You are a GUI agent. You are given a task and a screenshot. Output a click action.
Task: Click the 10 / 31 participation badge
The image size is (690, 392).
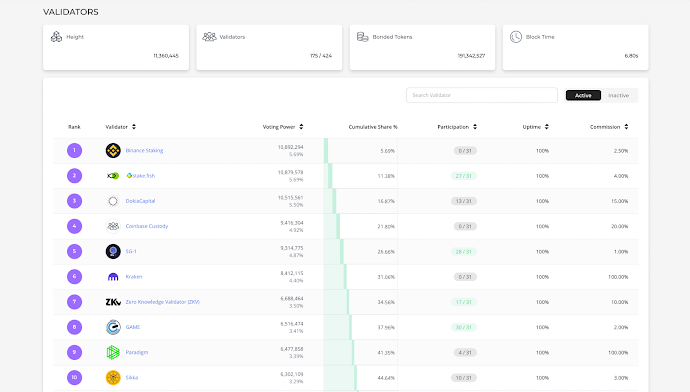(464, 378)
